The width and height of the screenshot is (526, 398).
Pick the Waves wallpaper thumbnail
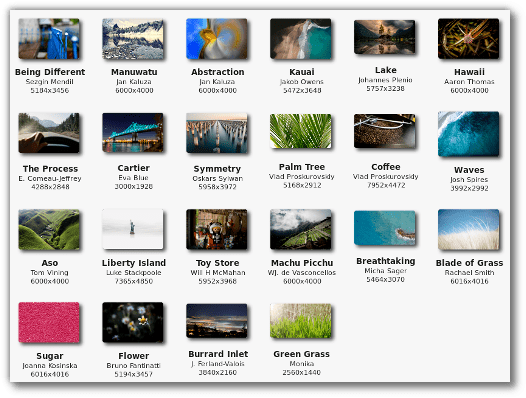point(468,134)
